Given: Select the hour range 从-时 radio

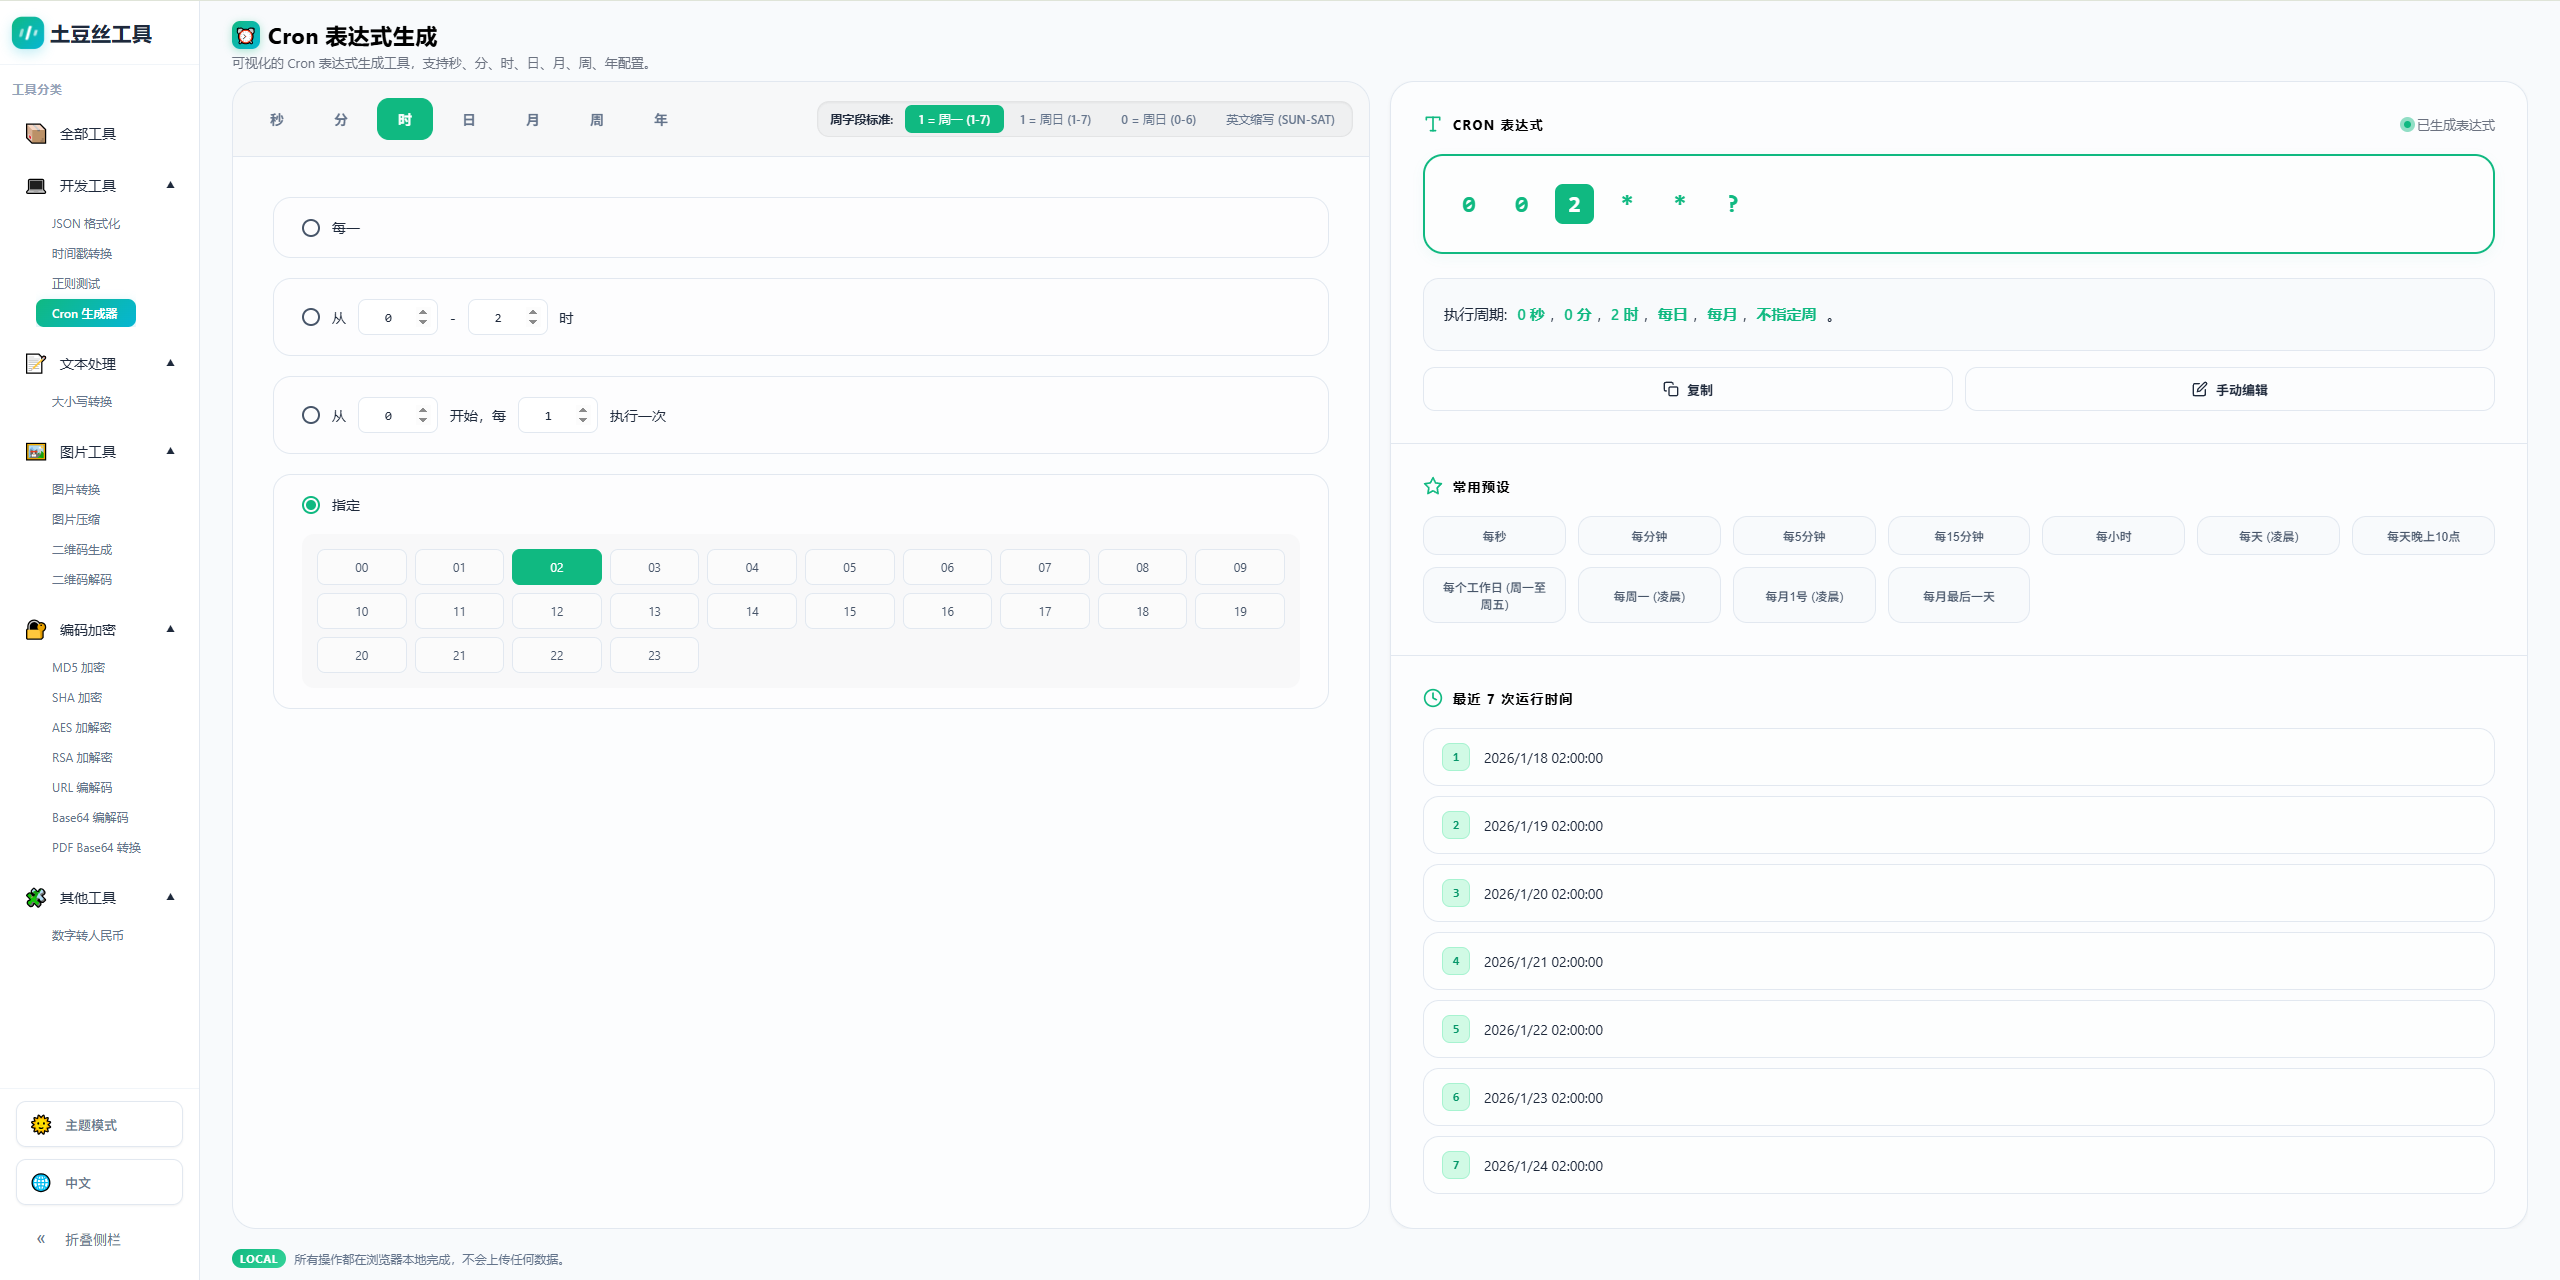Looking at the screenshot, I should point(311,317).
